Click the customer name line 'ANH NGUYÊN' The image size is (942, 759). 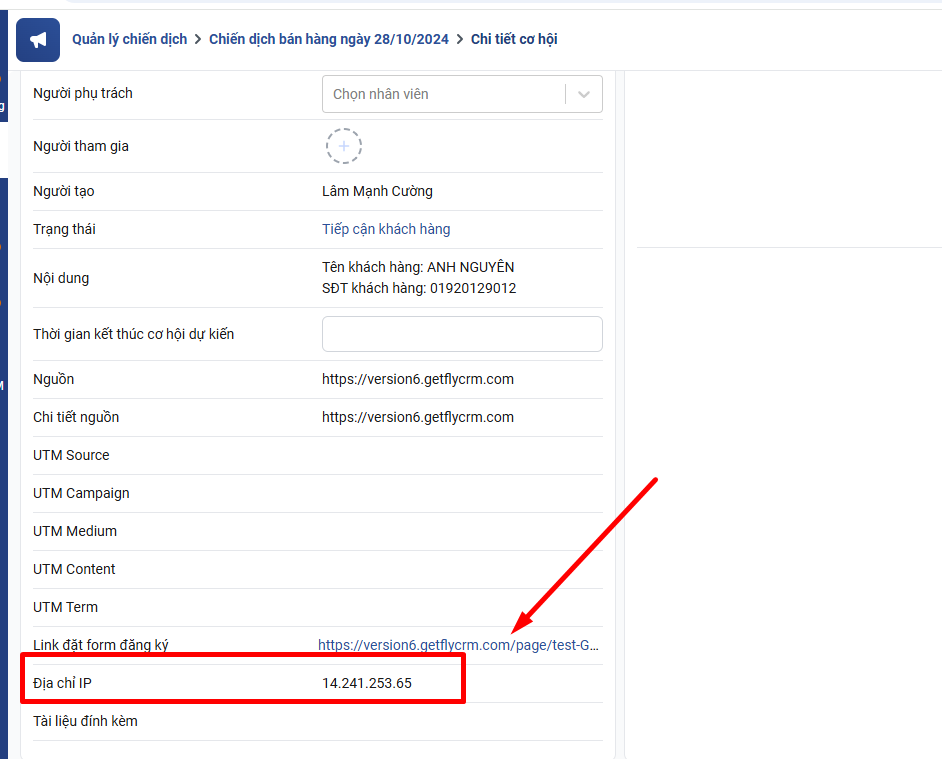418,267
